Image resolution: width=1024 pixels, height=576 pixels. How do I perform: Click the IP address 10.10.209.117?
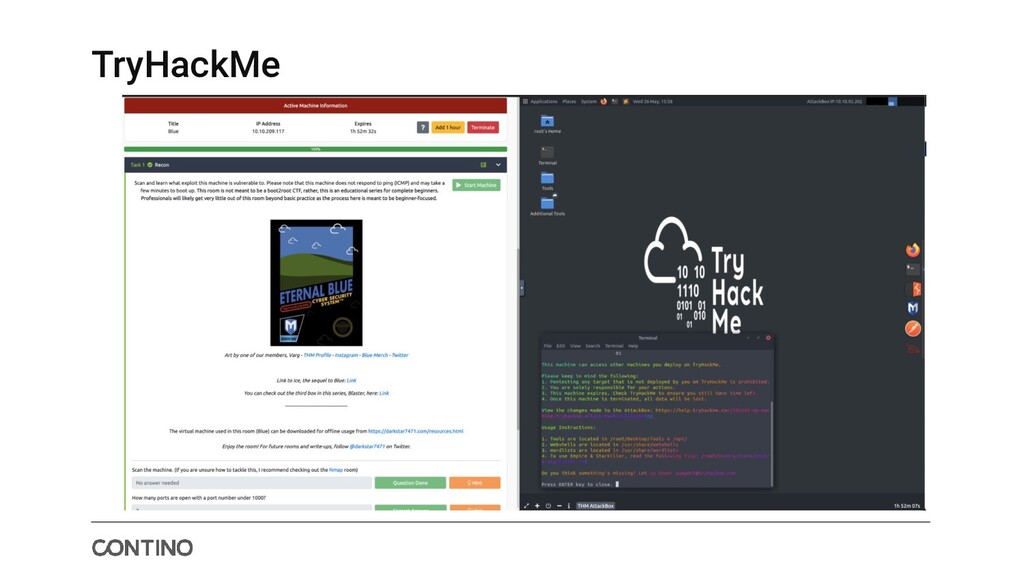point(268,131)
